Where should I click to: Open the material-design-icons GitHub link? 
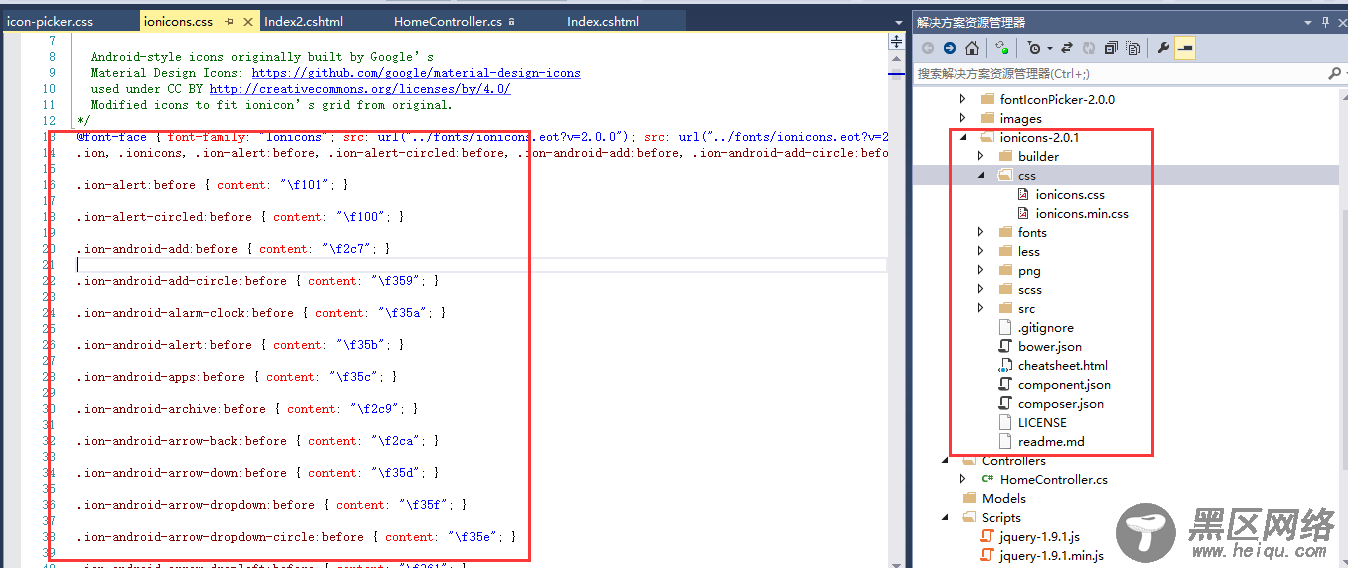coord(416,73)
